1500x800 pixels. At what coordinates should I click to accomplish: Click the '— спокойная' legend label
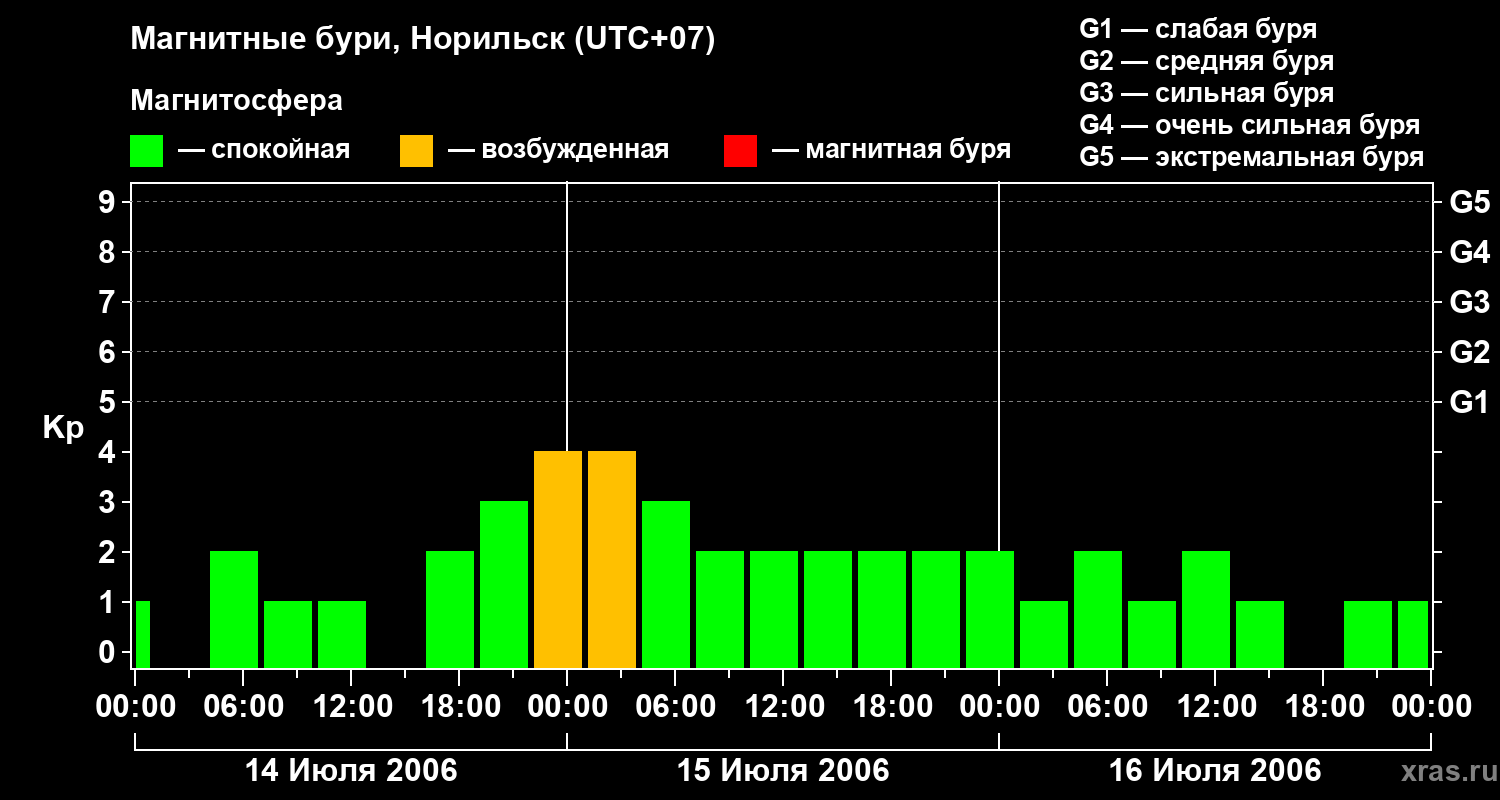(264, 150)
